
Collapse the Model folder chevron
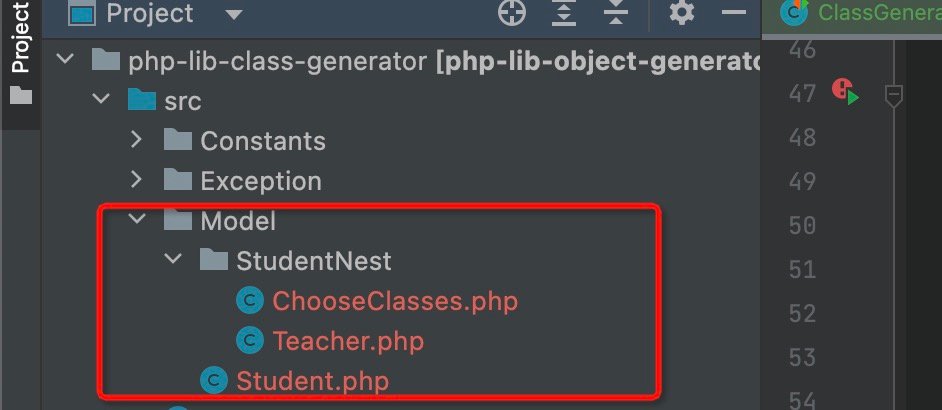pyautogui.click(x=137, y=221)
